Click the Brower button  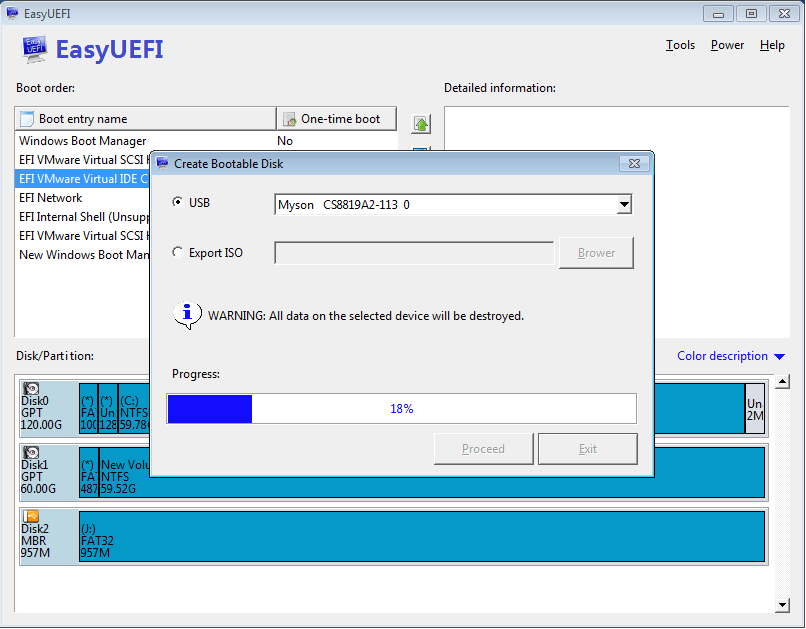(596, 253)
